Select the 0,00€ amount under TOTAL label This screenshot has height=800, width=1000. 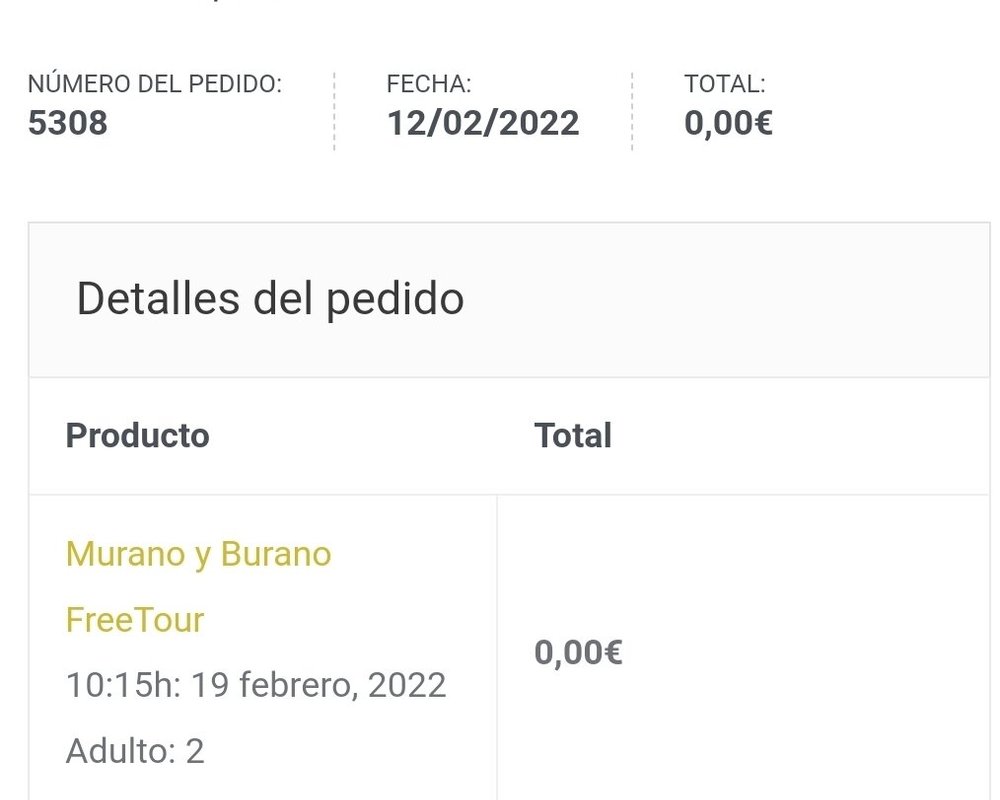728,122
